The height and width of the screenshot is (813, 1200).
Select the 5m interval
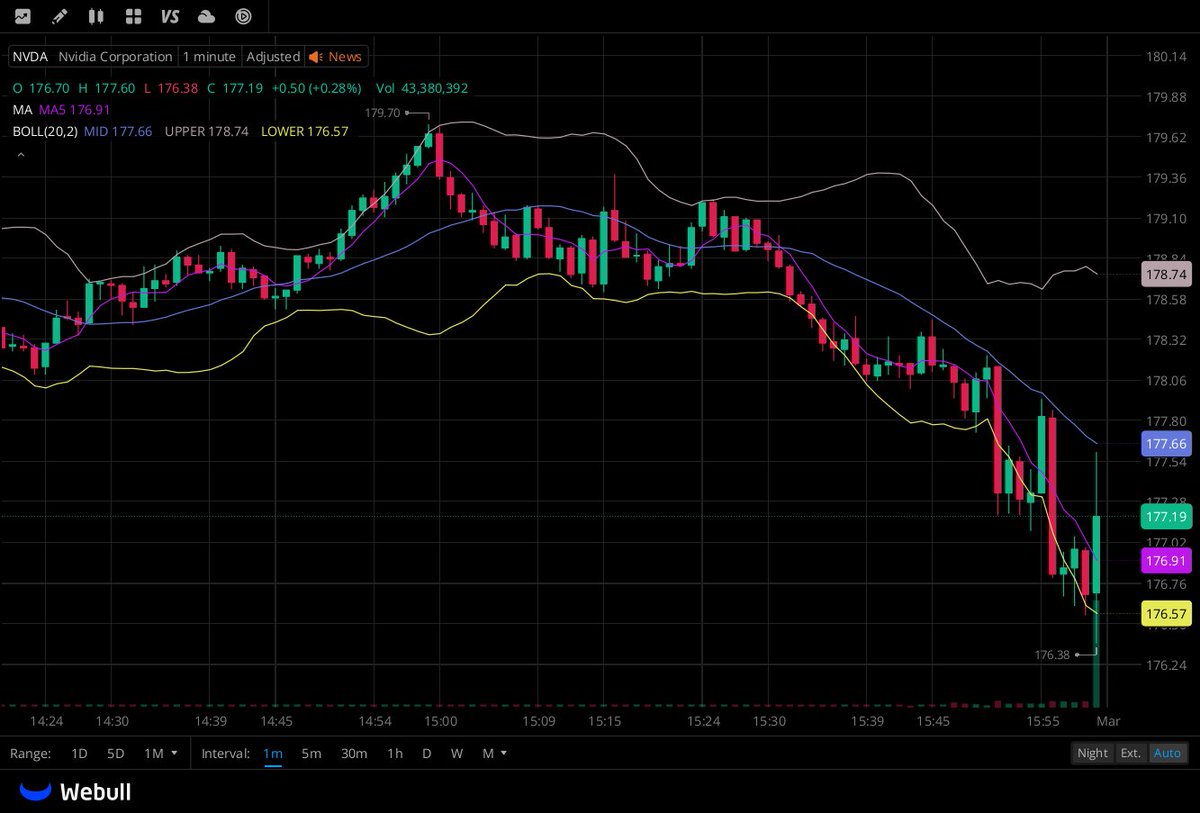[312, 753]
